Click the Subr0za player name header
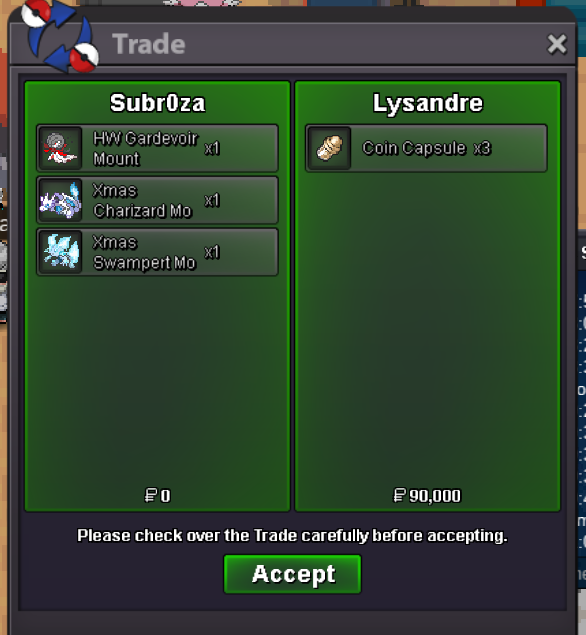This screenshot has width=586, height=635. tap(158, 103)
